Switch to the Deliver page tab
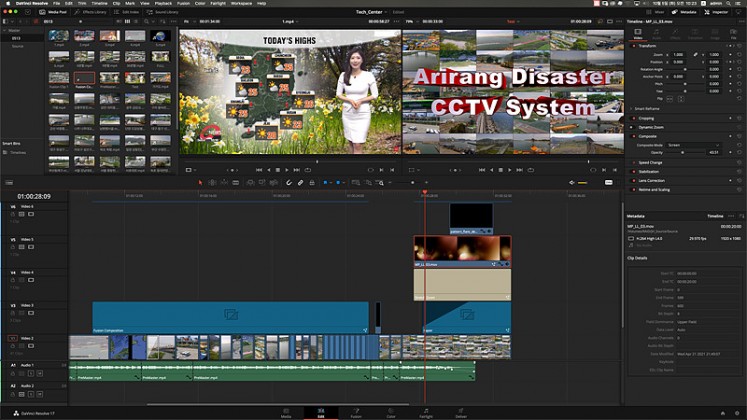747x420 pixels. [461, 413]
